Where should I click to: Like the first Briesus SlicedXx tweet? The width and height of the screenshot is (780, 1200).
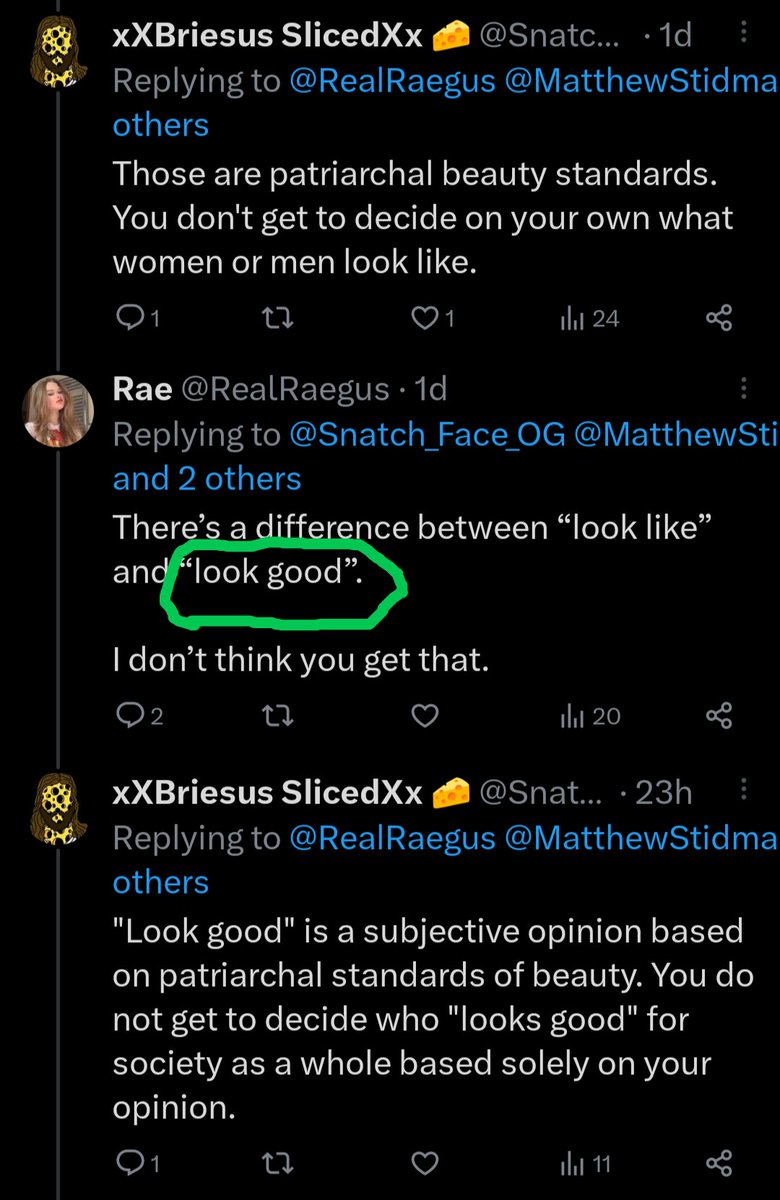click(434, 319)
